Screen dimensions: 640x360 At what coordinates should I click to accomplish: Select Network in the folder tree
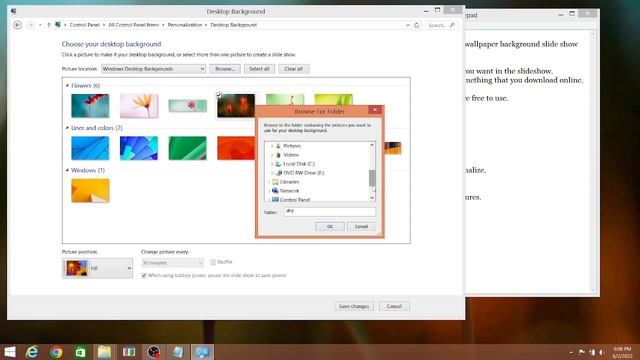289,191
